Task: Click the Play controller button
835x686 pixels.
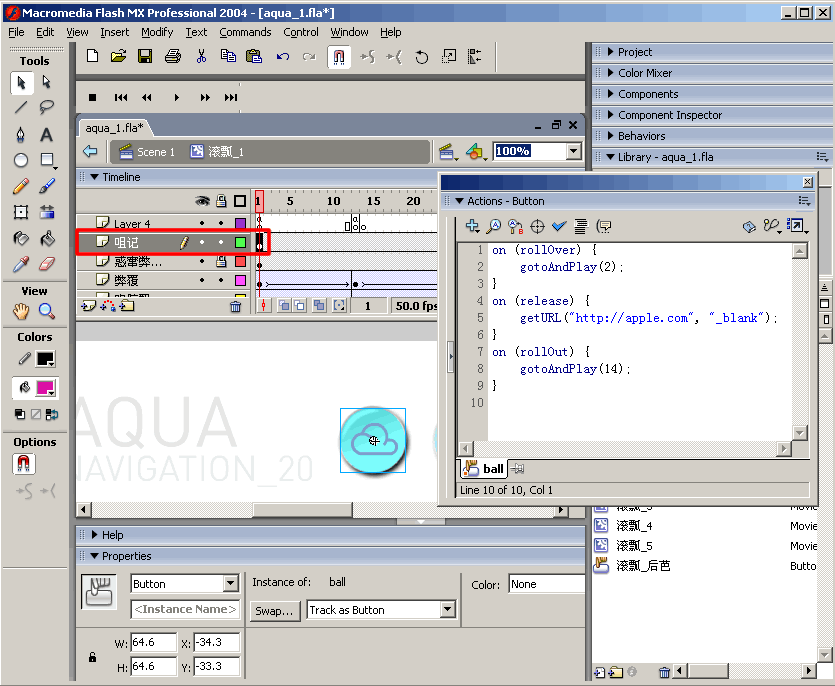Action: [177, 97]
